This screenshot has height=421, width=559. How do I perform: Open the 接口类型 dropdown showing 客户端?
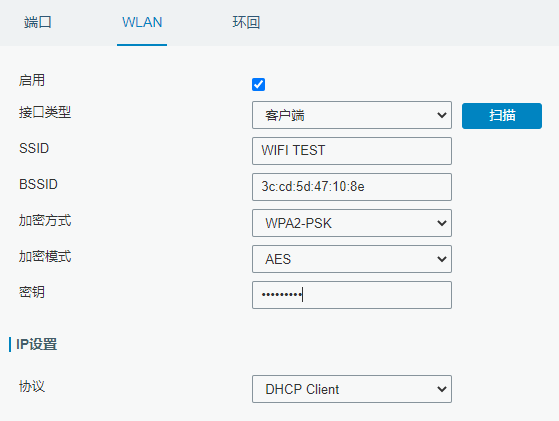point(352,115)
